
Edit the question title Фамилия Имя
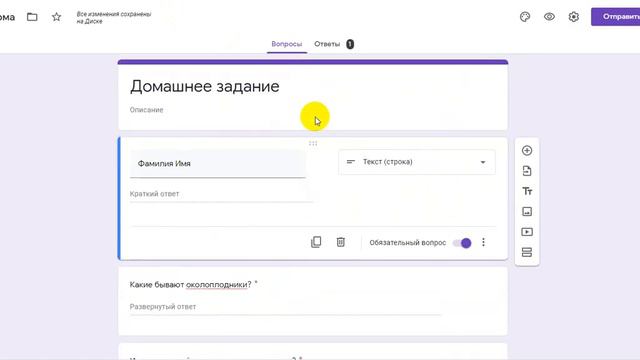pos(218,163)
